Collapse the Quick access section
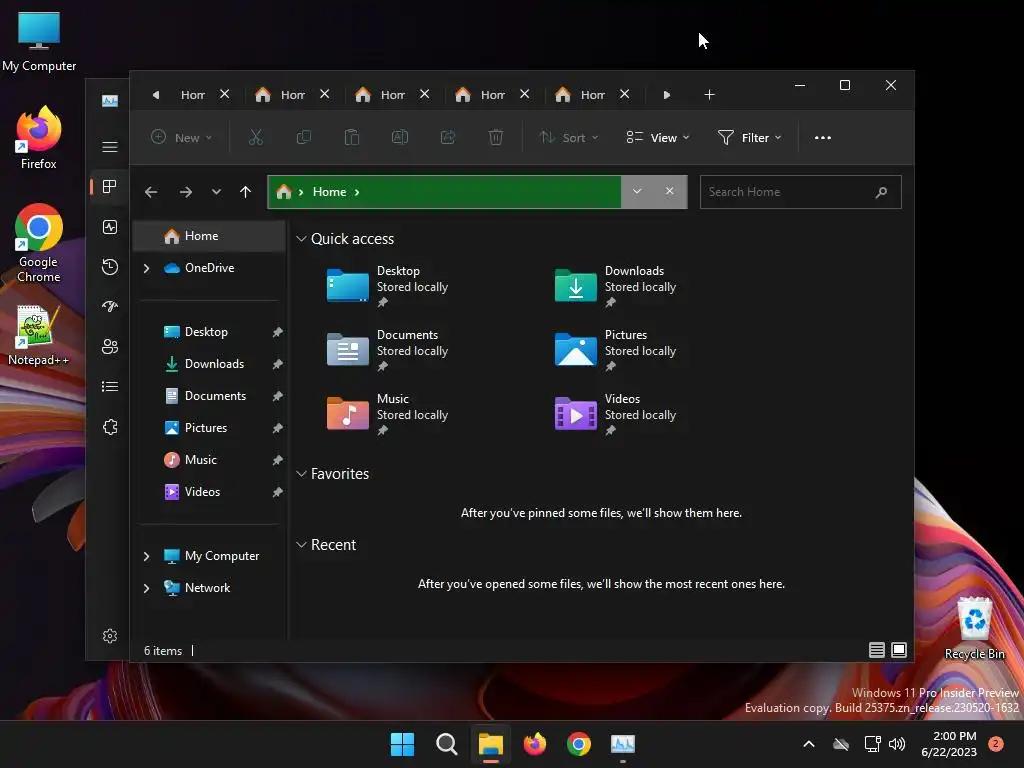This screenshot has height=768, width=1024. (301, 238)
